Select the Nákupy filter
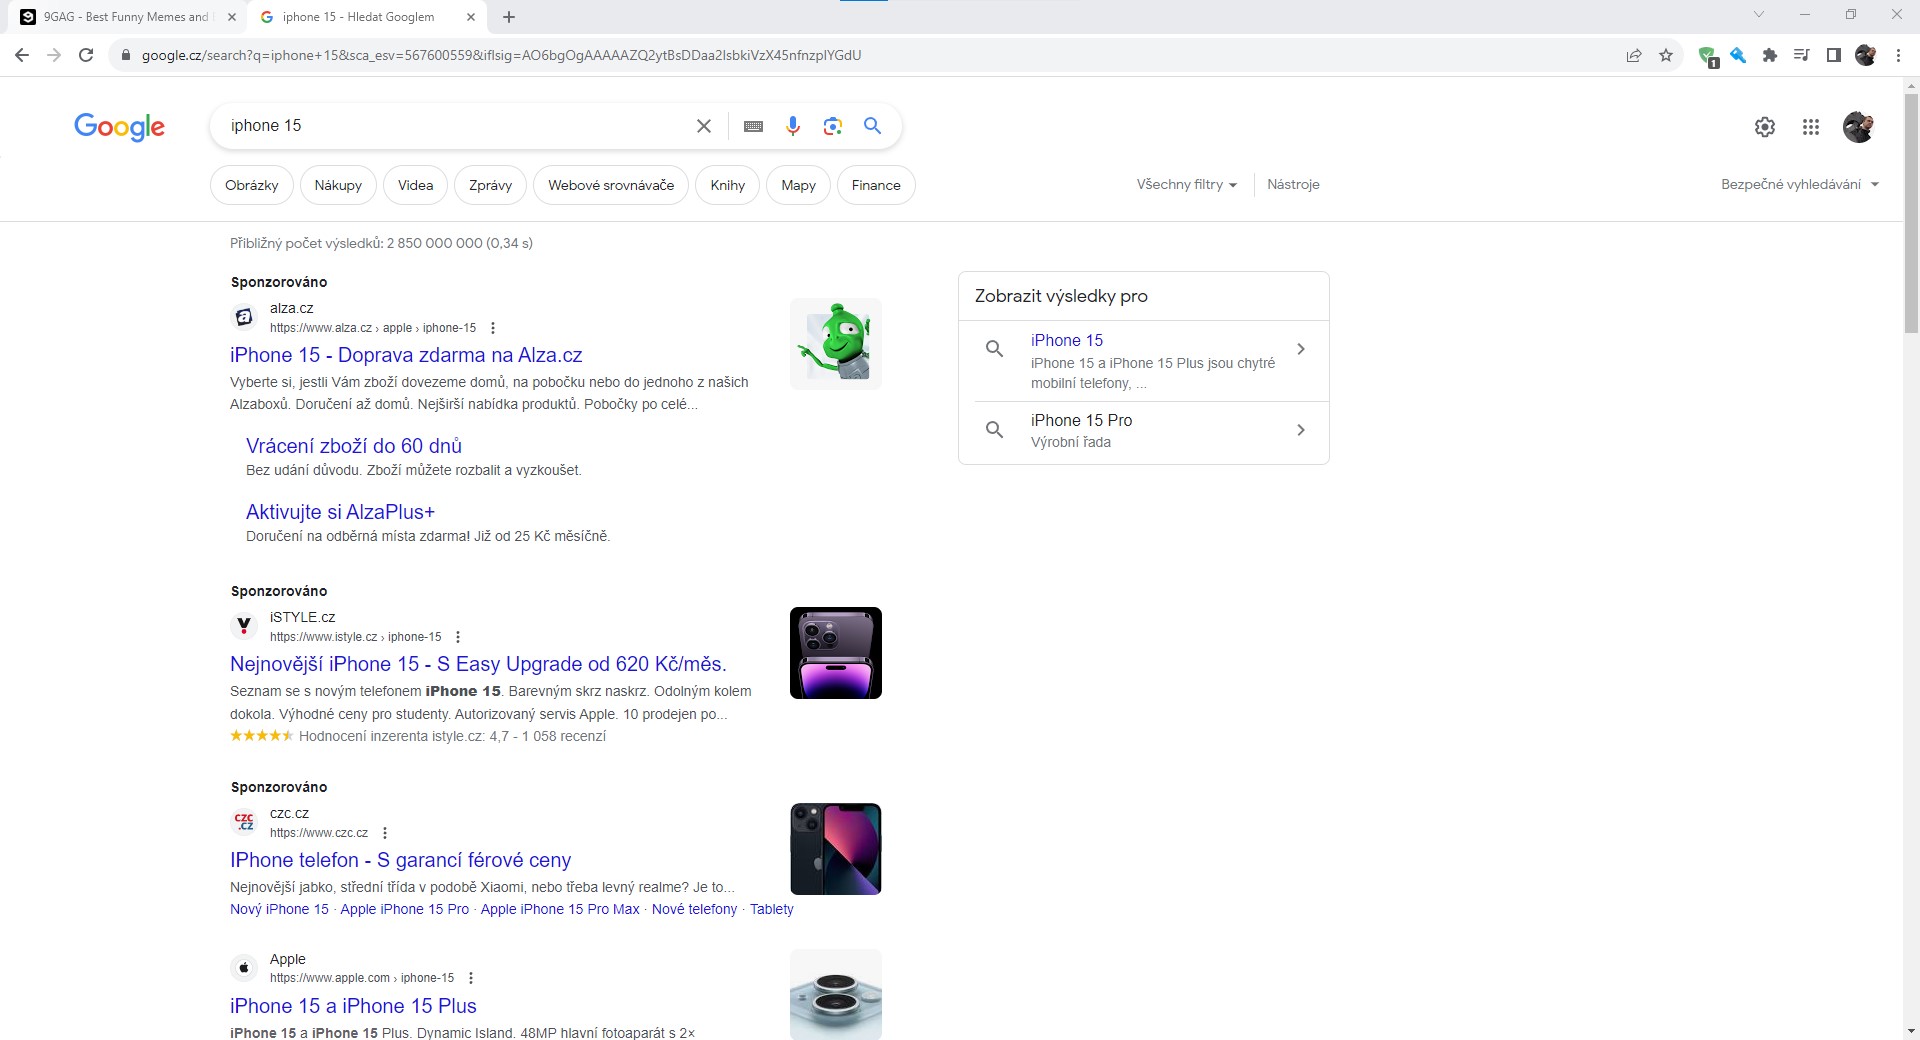Image resolution: width=1920 pixels, height=1040 pixels. [x=338, y=185]
